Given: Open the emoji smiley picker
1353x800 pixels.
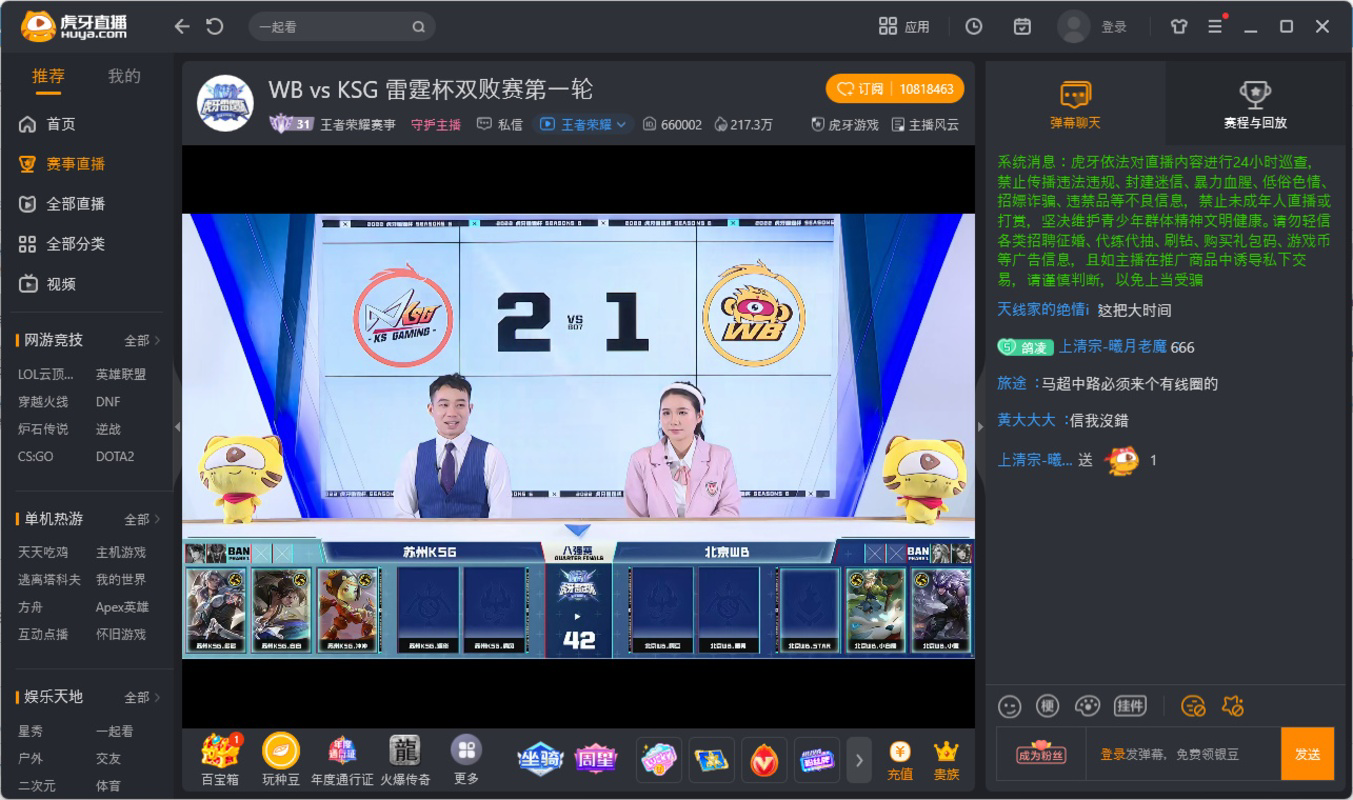Looking at the screenshot, I should tap(1009, 706).
